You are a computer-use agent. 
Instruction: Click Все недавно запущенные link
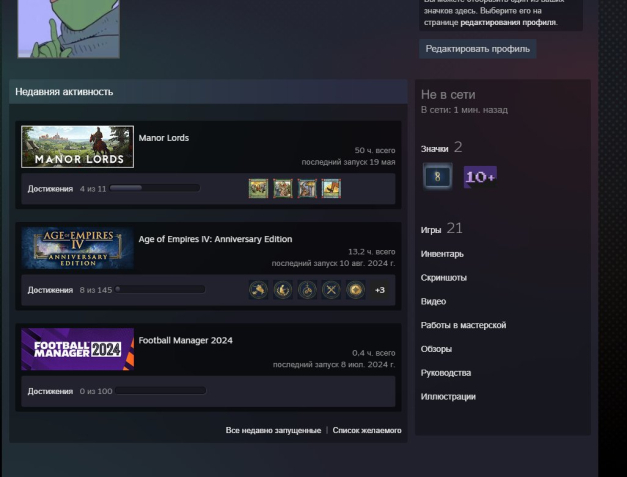click(x=273, y=430)
